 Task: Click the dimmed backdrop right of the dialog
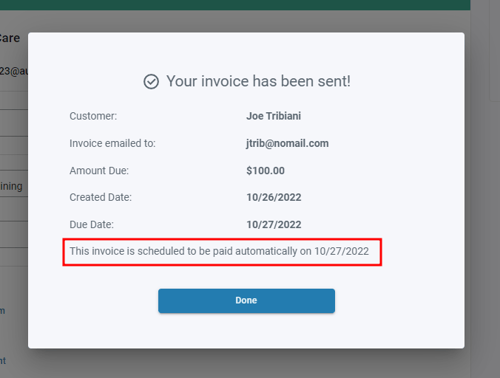click(x=482, y=200)
